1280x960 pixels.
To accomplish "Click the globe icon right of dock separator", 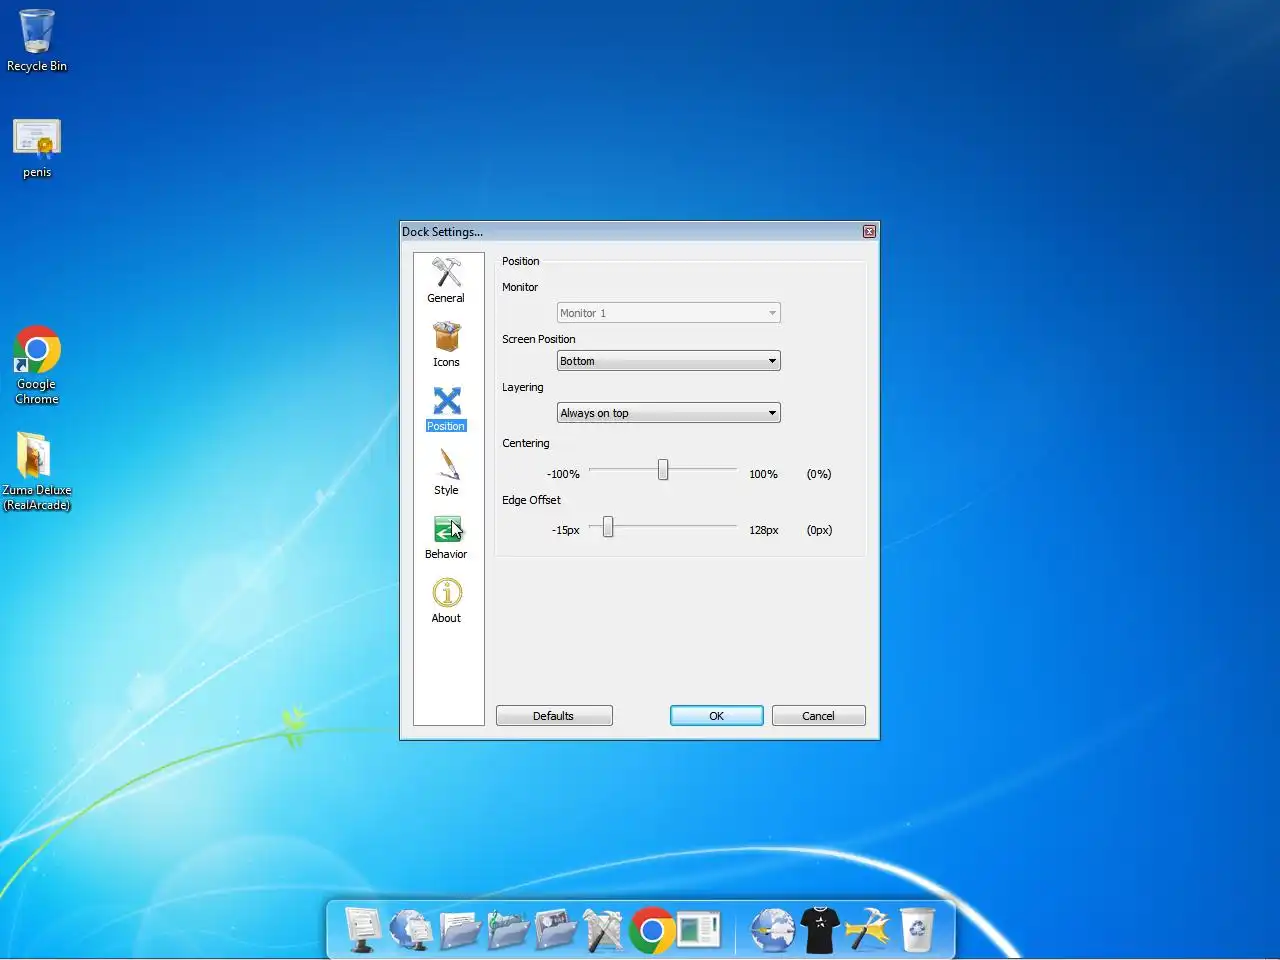I will click(x=772, y=930).
